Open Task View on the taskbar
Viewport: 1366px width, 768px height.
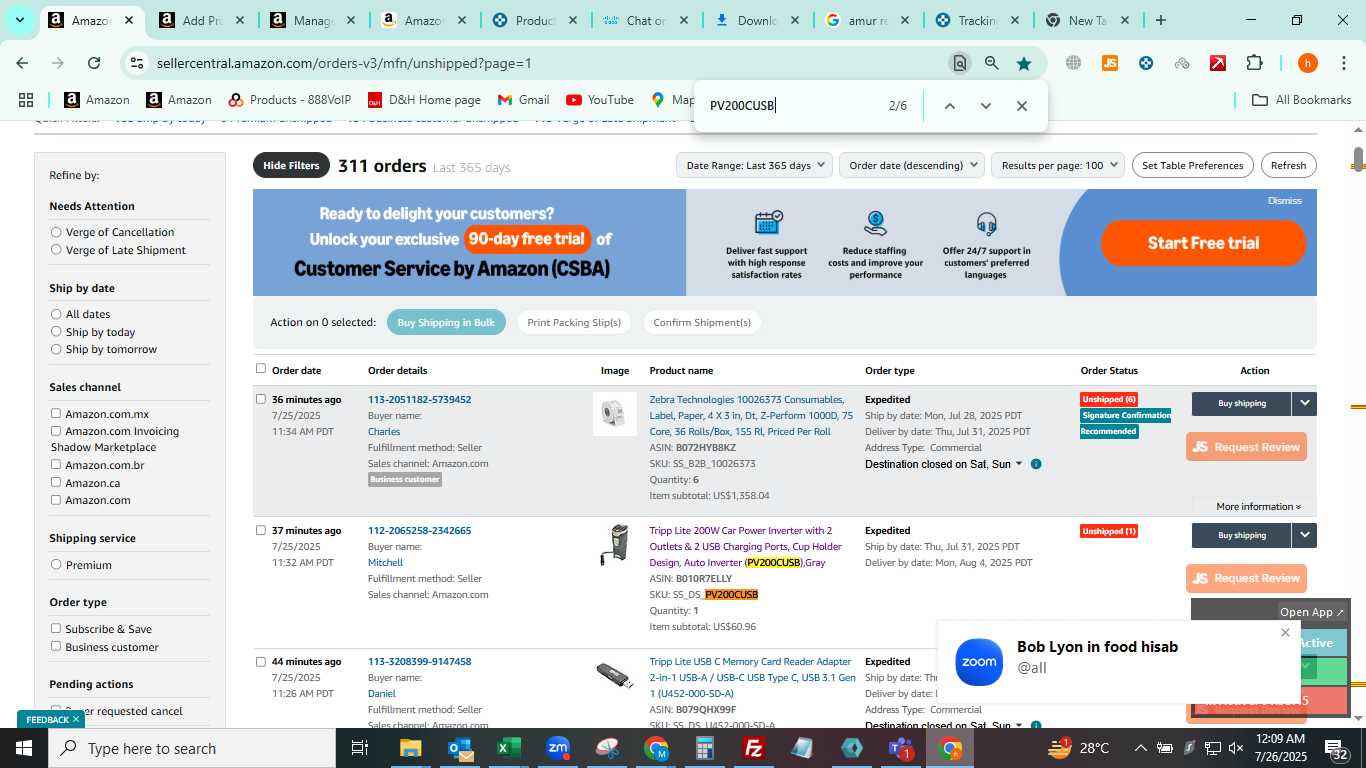point(360,748)
